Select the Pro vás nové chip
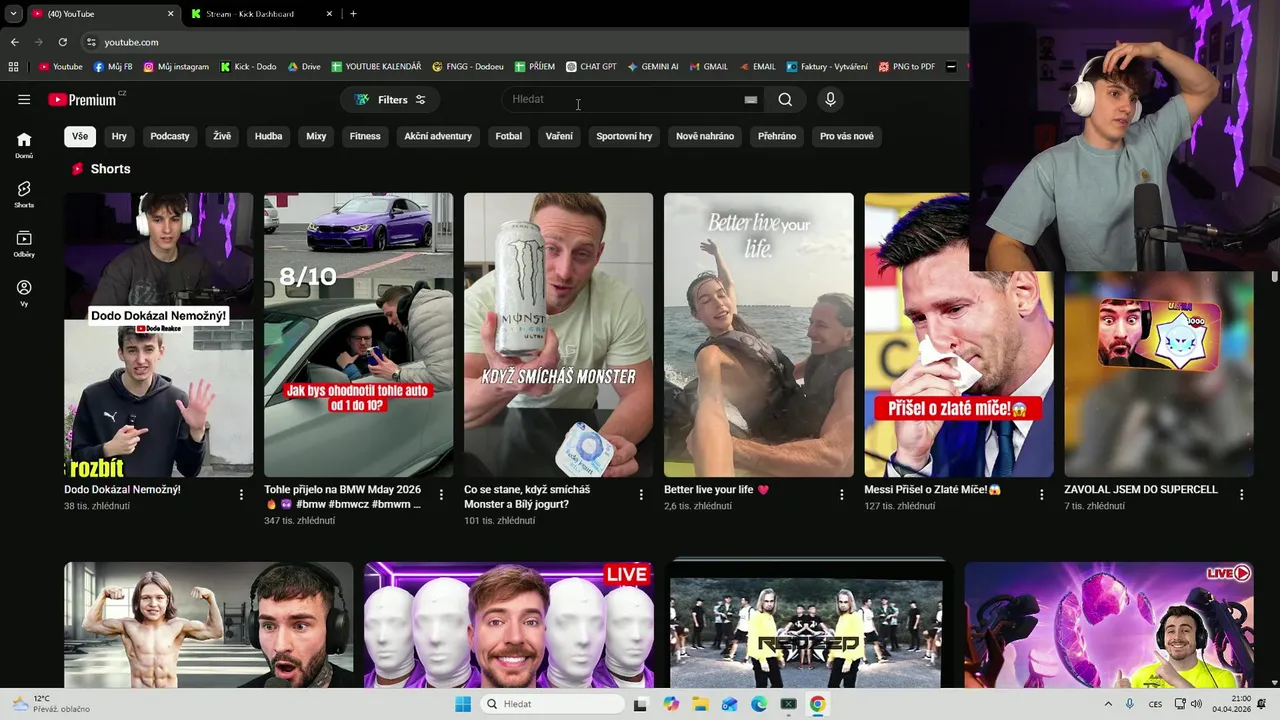The height and width of the screenshot is (720, 1280). [847, 136]
